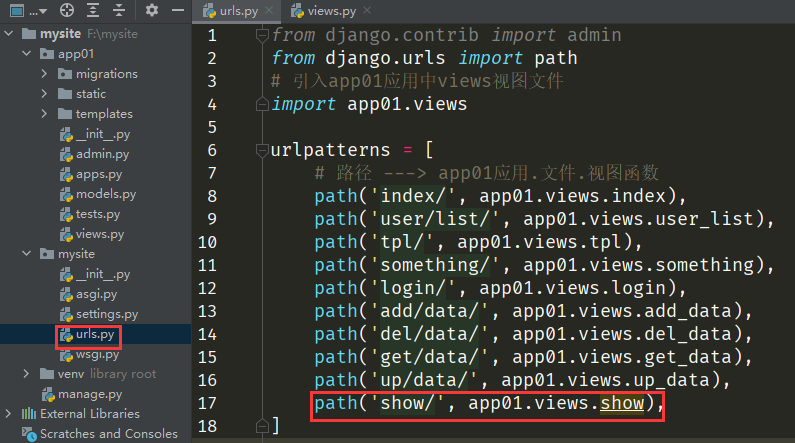The width and height of the screenshot is (795, 443).
Task: Click 'admin' on line 1 import
Action: click(594, 35)
